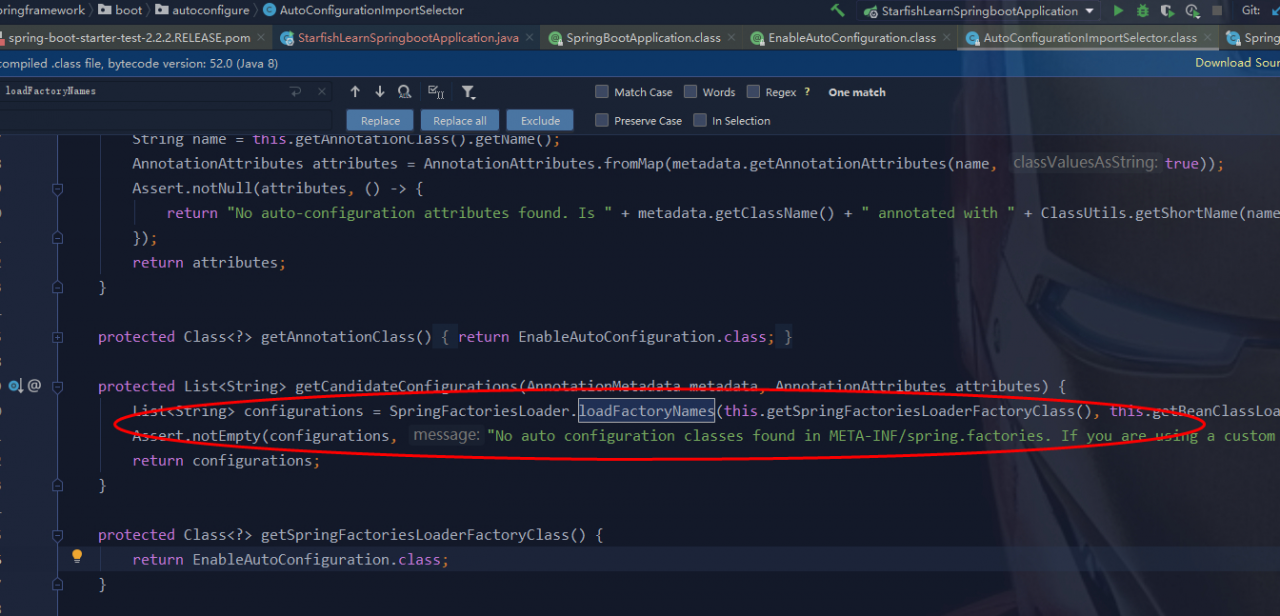Click the fold end marker after return configurations
The image size is (1280, 616).
(58, 485)
